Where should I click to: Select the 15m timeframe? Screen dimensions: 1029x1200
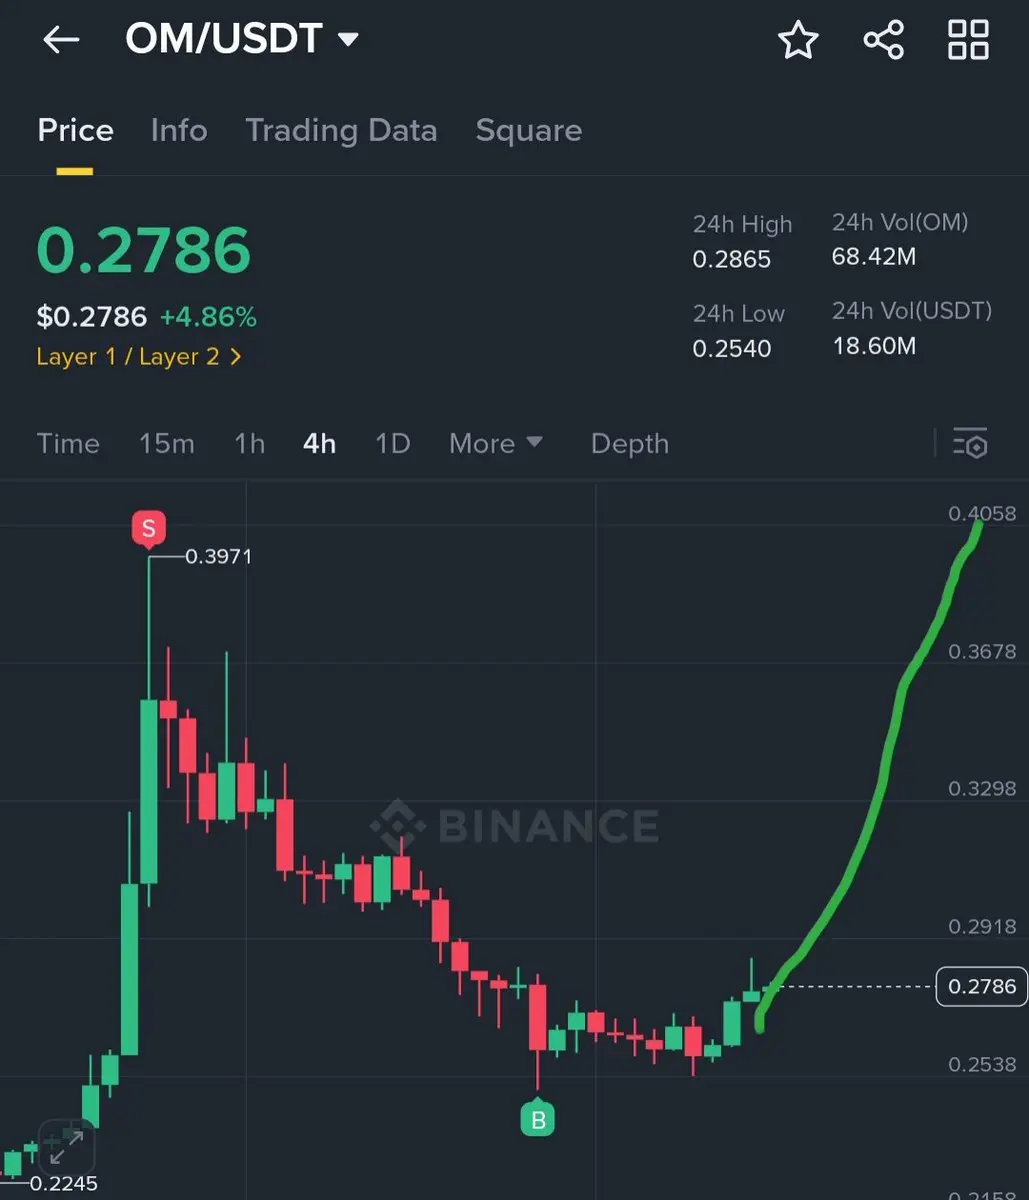[167, 443]
